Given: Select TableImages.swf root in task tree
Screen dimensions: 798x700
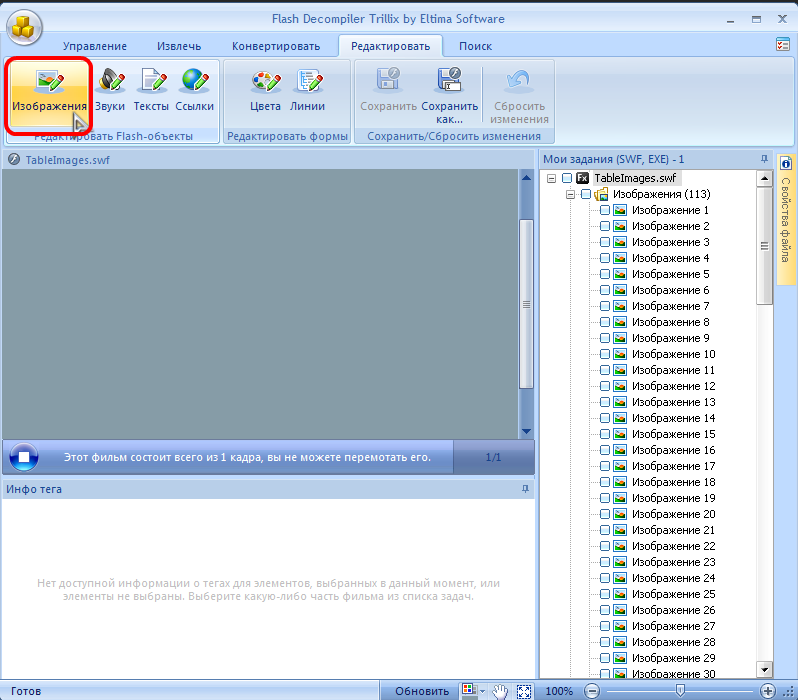Looking at the screenshot, I should 635,178.
